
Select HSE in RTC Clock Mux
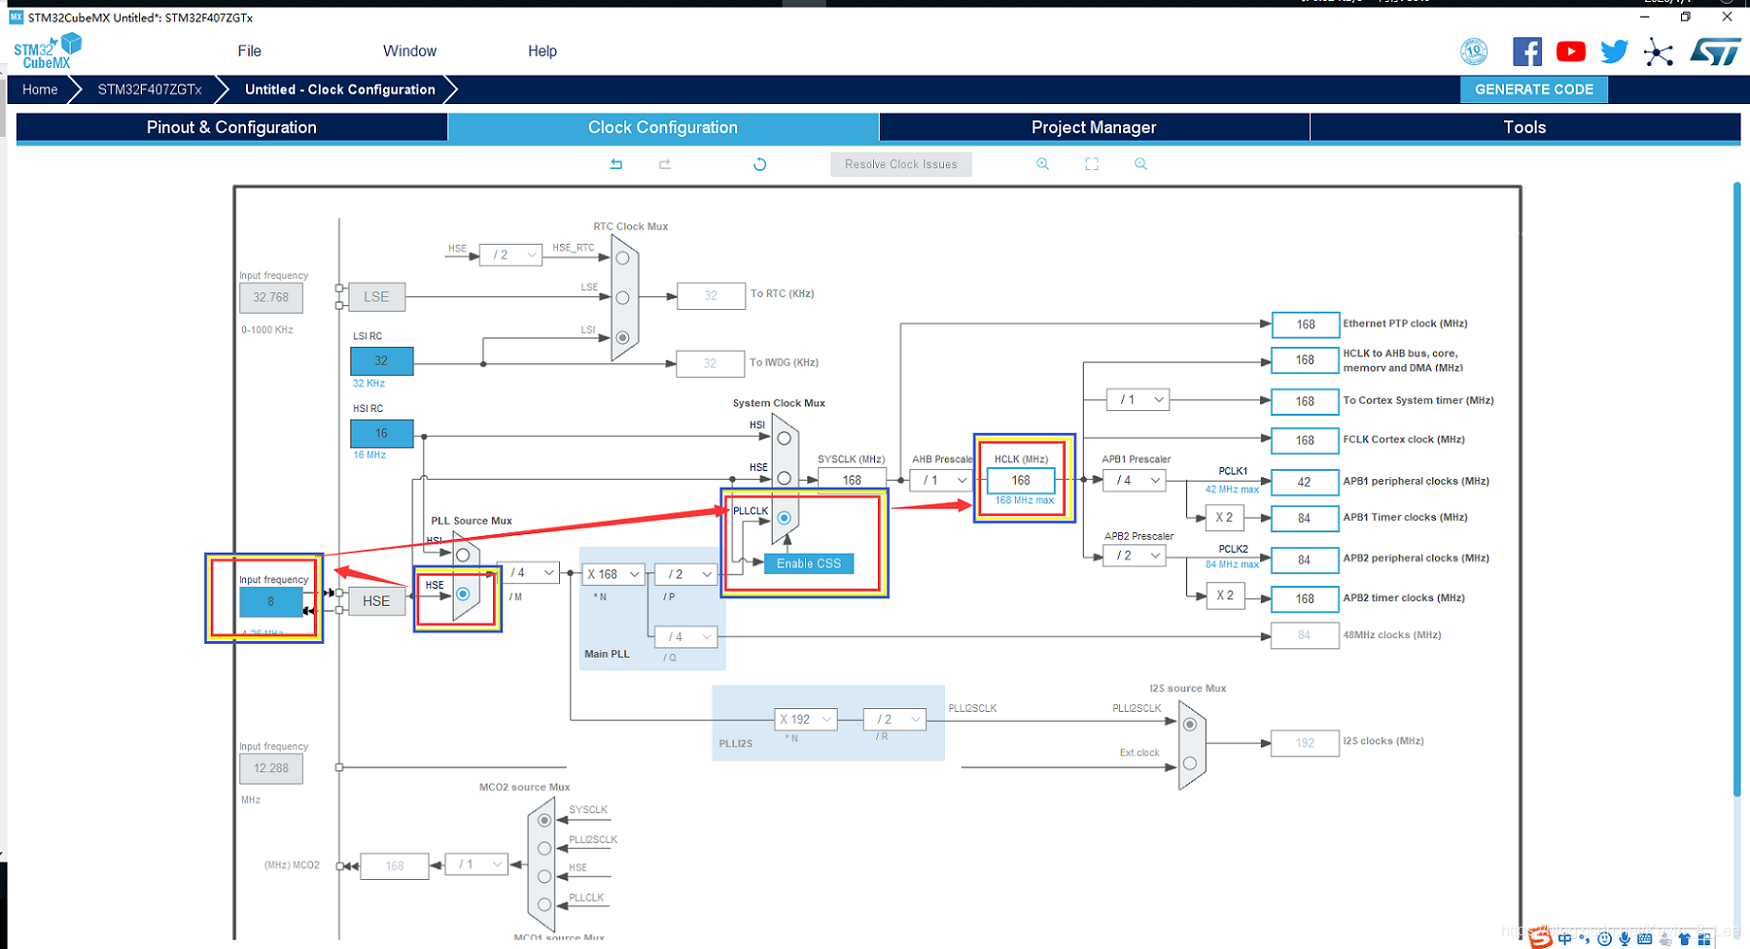[622, 258]
